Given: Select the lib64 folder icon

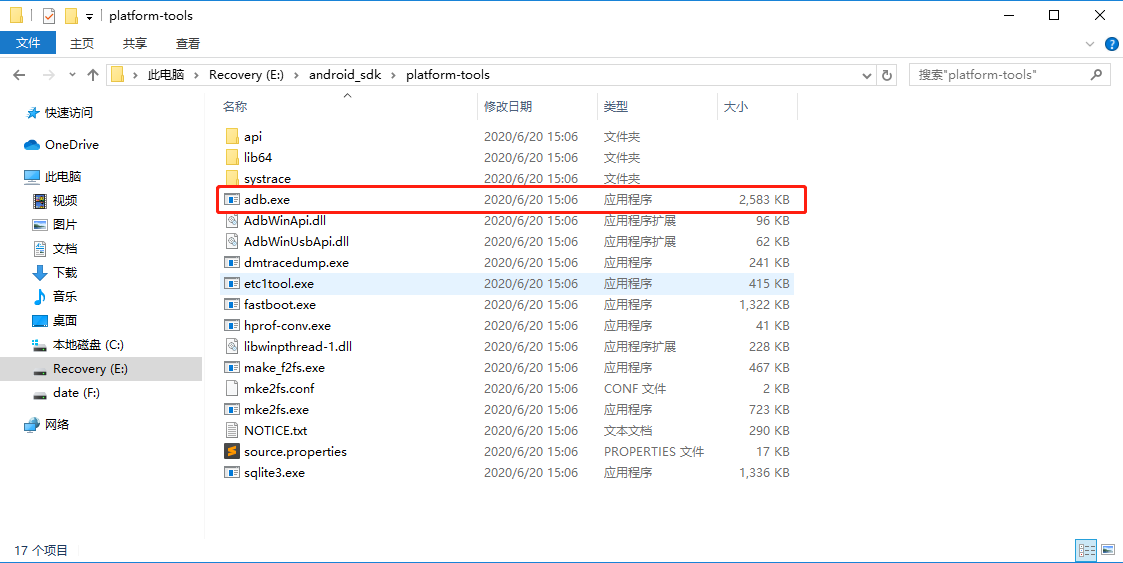Looking at the screenshot, I should [231, 157].
